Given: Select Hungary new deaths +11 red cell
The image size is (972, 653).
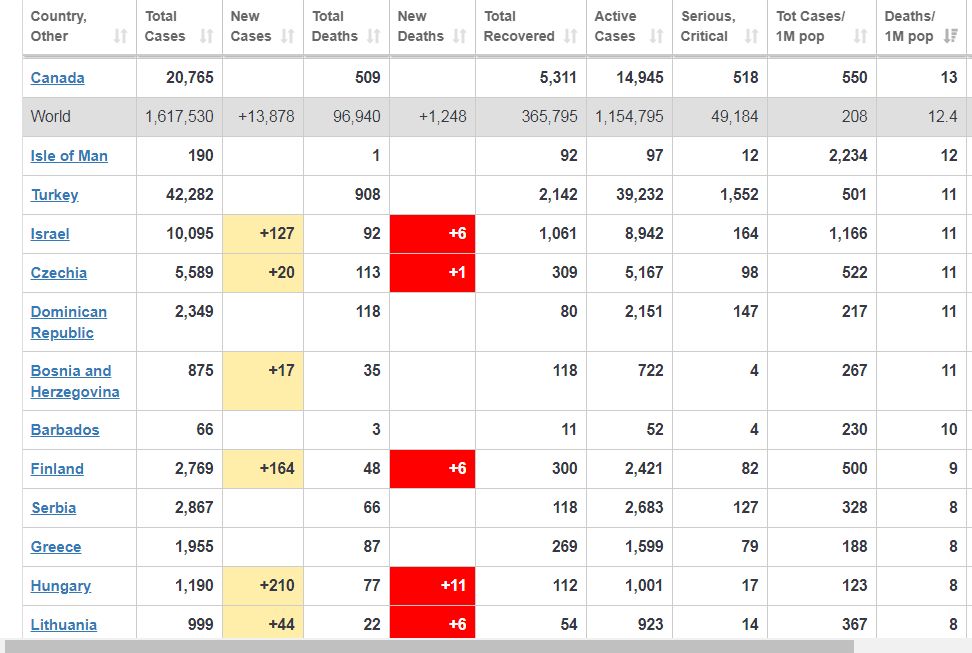Looking at the screenshot, I should [432, 586].
